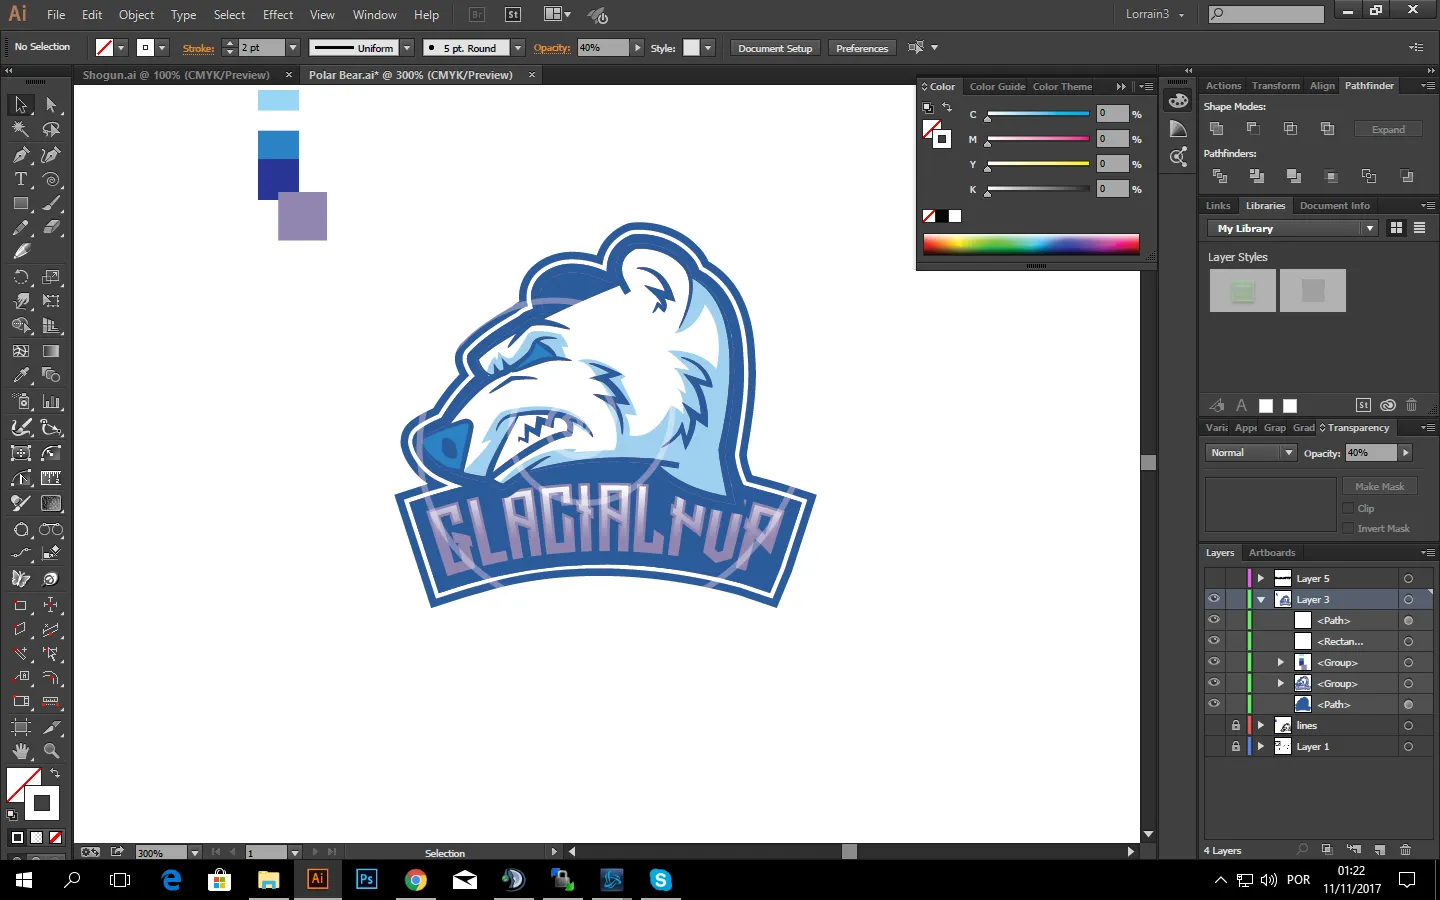Pick the Eyedropper tool
The image size is (1440, 900).
20,376
